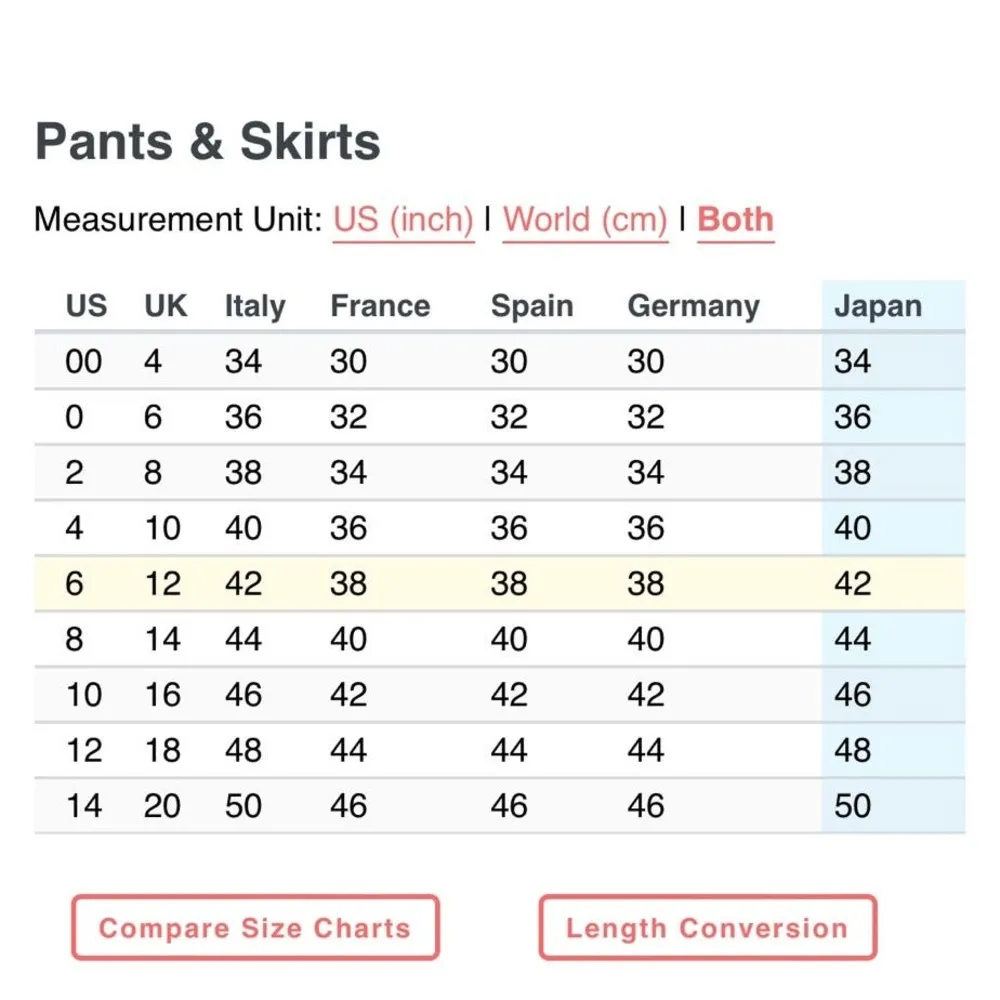Open Compare Size Charts
The image size is (1000, 1000).
pos(255,927)
